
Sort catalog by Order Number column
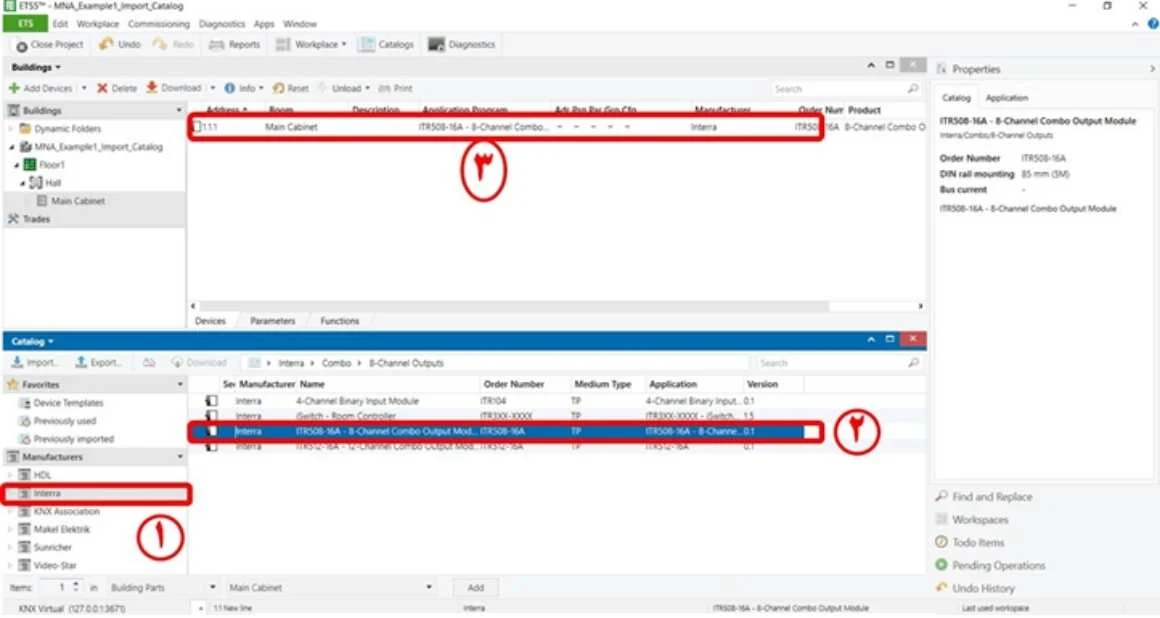click(513, 384)
